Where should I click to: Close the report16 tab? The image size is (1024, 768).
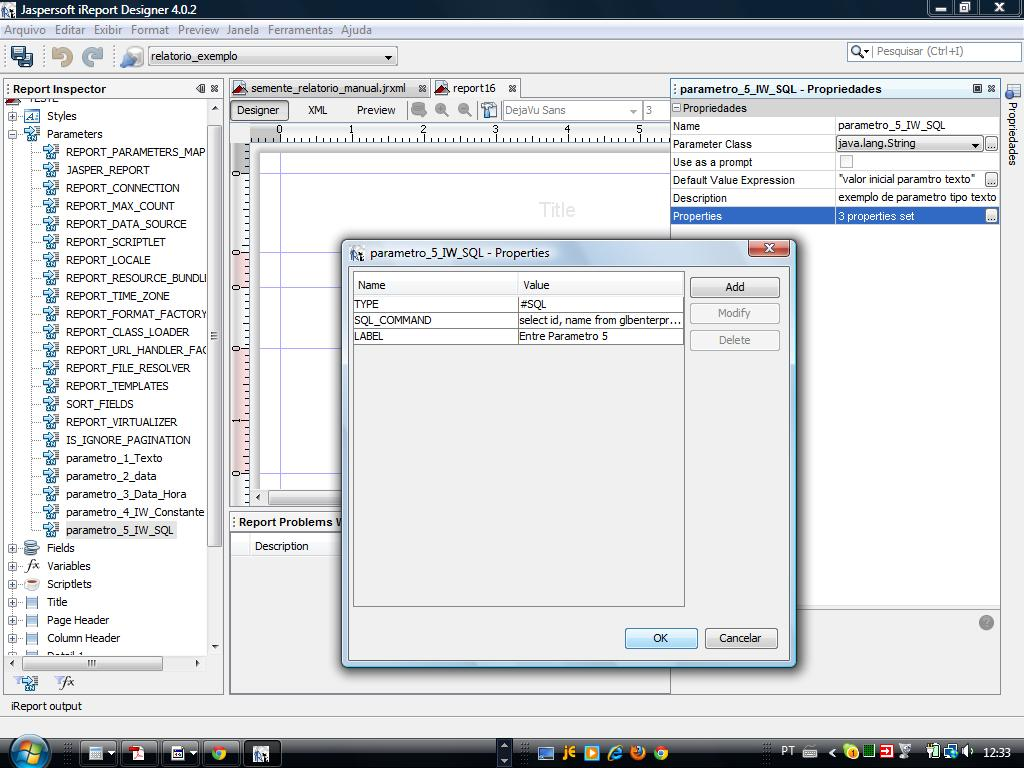(x=513, y=89)
